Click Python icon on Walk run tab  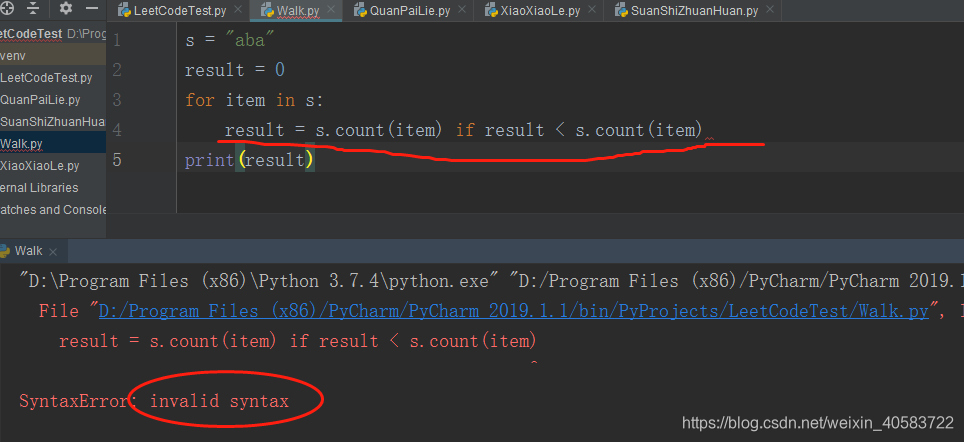[5, 251]
